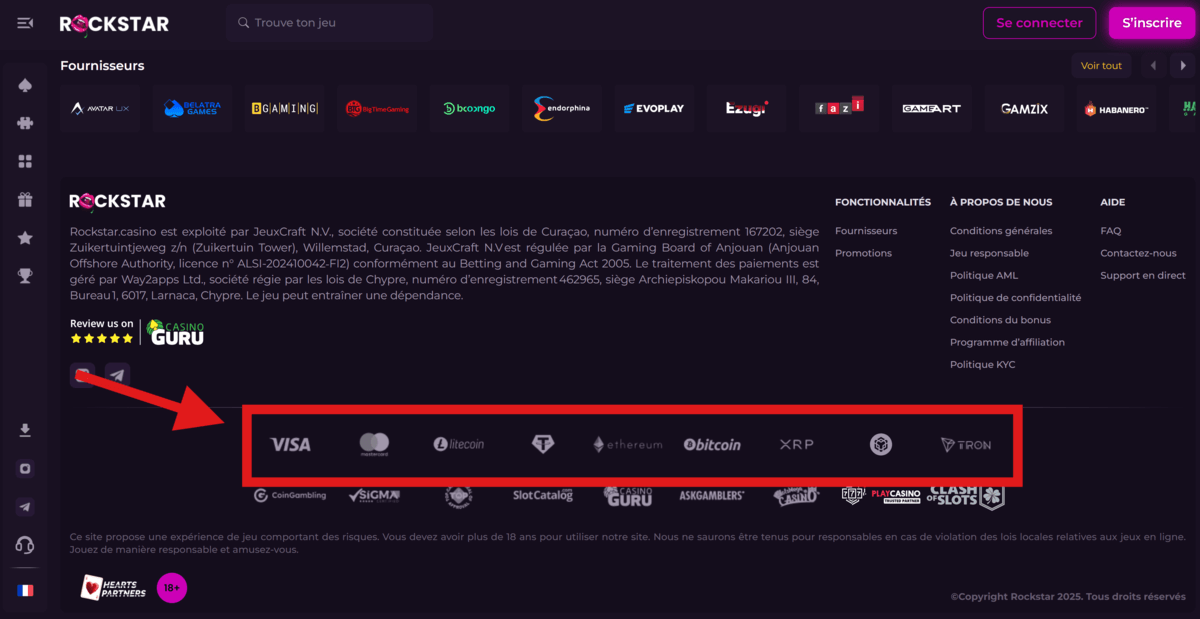1200x619 pixels.
Task: Open the trophy tournaments sidebar icon
Action: (x=25, y=276)
